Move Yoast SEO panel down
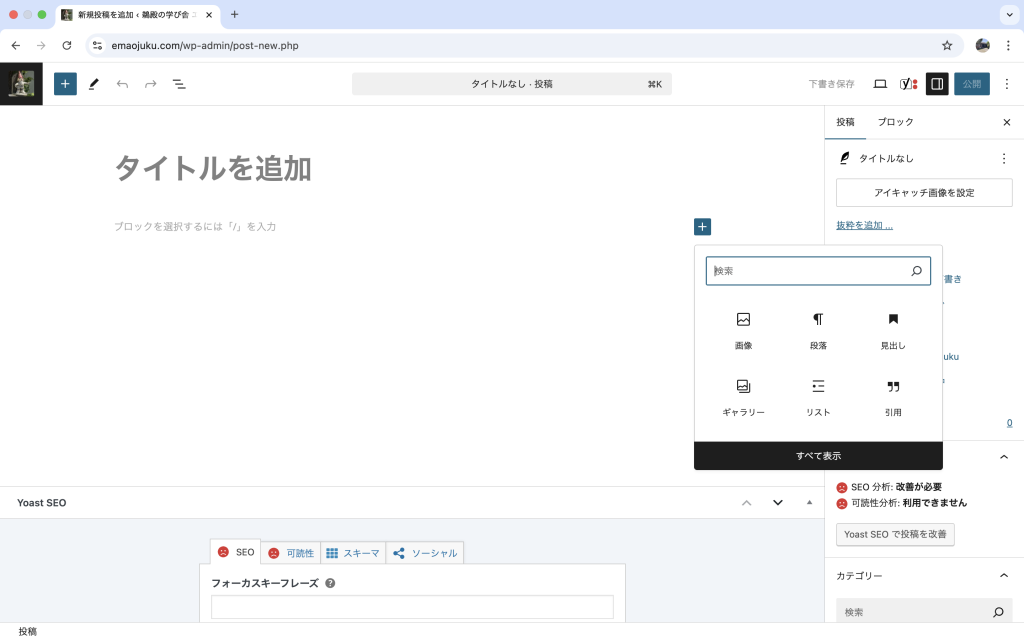1024x640 pixels. 778,503
